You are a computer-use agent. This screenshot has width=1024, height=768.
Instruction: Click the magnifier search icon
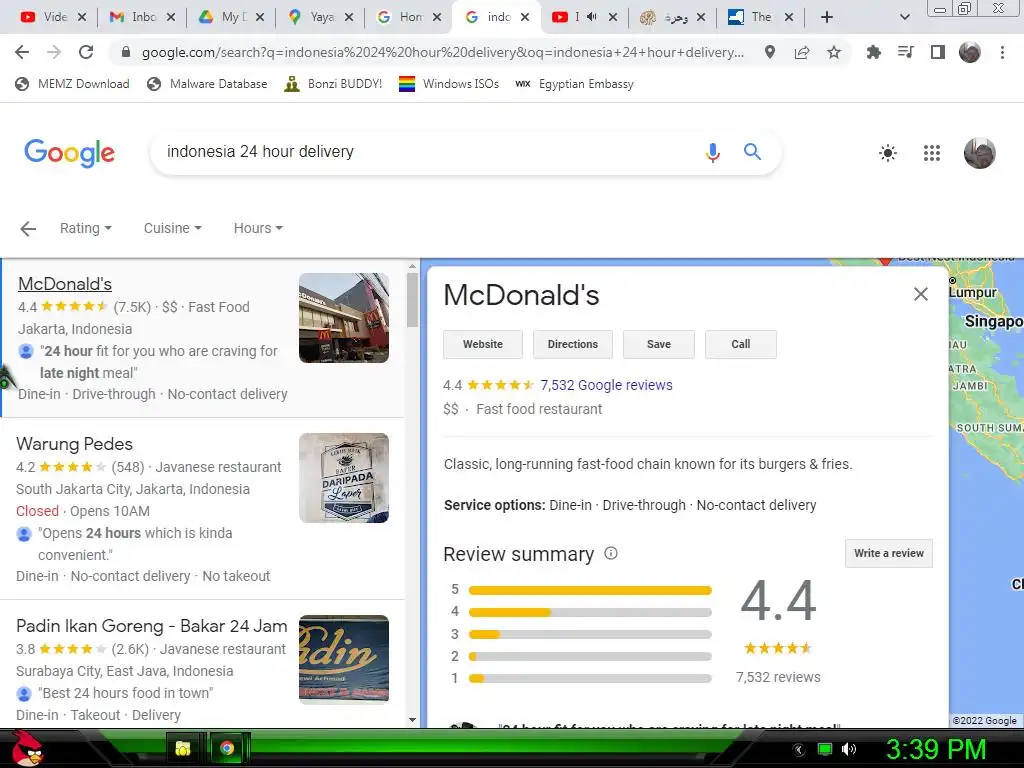pyautogui.click(x=752, y=152)
